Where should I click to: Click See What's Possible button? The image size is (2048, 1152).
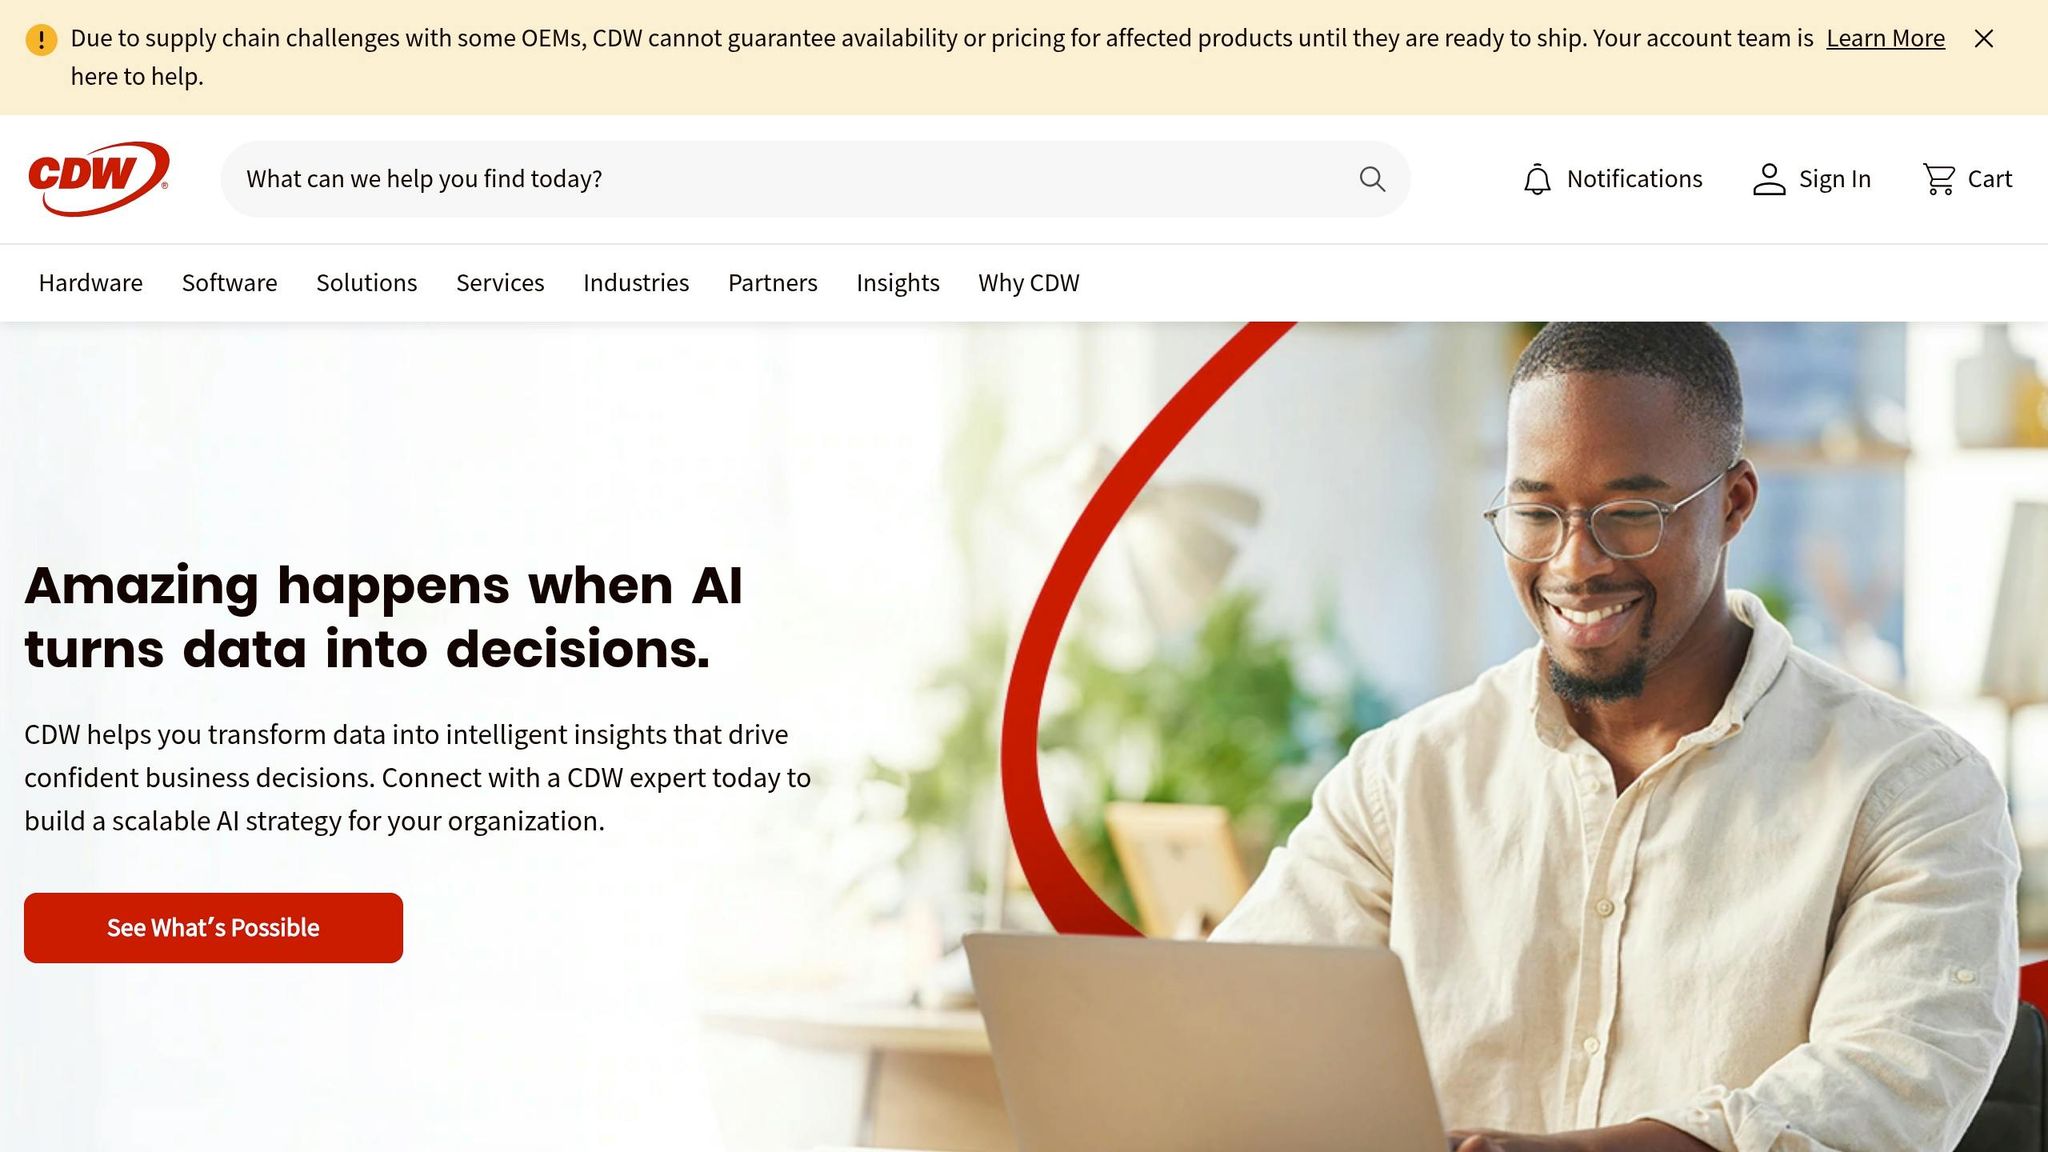[x=213, y=928]
